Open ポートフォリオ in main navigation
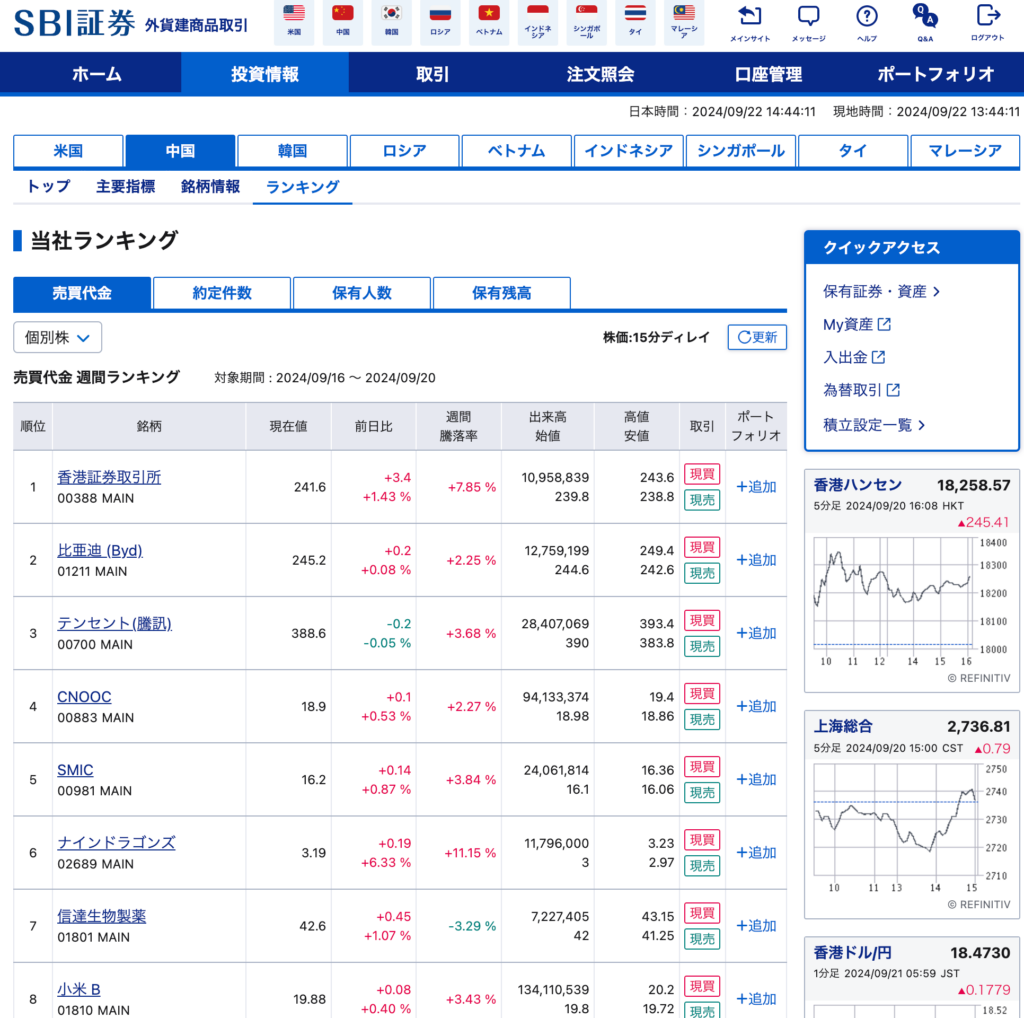This screenshot has height=1018, width=1024. tap(936, 74)
